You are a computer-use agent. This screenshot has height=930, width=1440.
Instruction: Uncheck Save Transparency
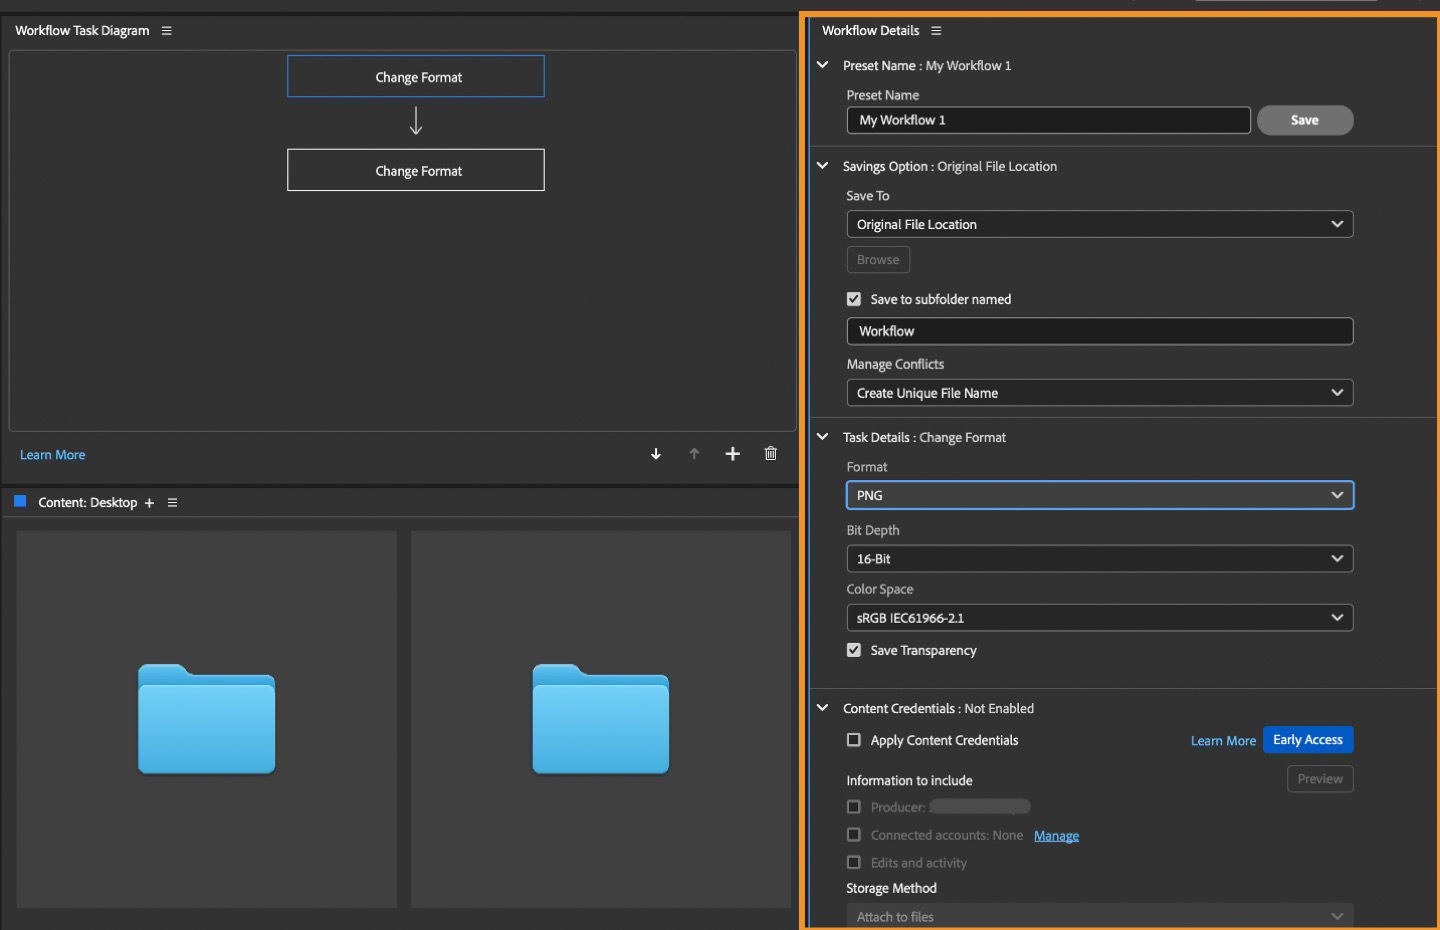click(854, 650)
